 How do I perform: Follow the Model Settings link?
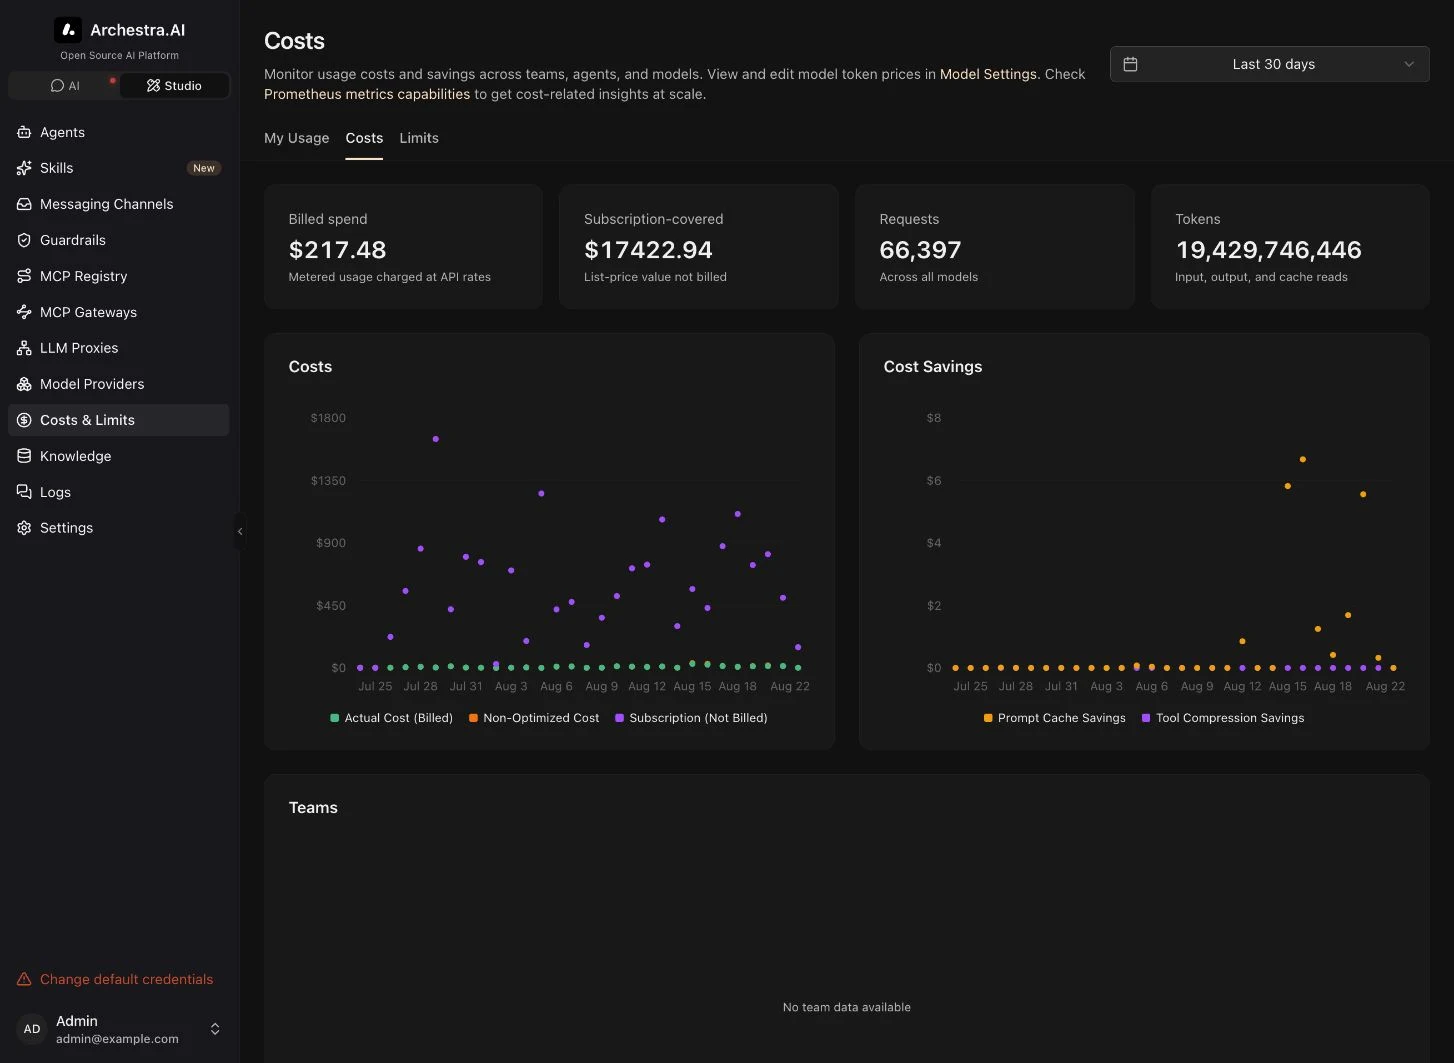click(988, 74)
